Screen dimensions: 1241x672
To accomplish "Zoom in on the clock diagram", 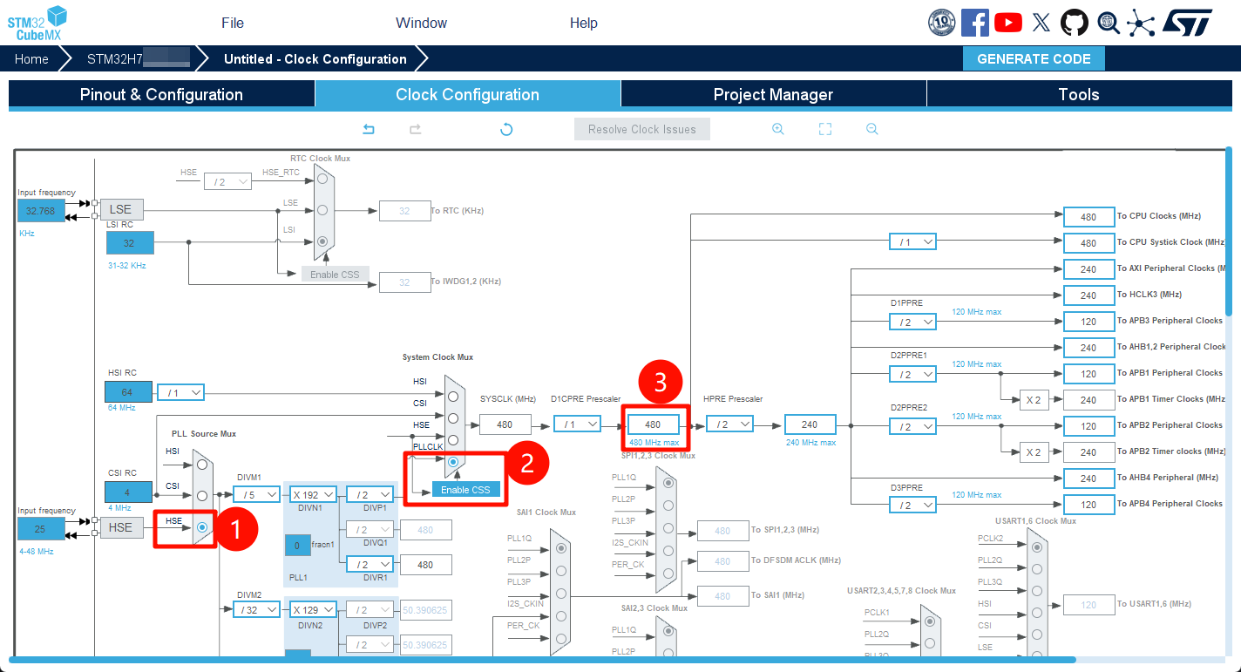I will coord(778,129).
